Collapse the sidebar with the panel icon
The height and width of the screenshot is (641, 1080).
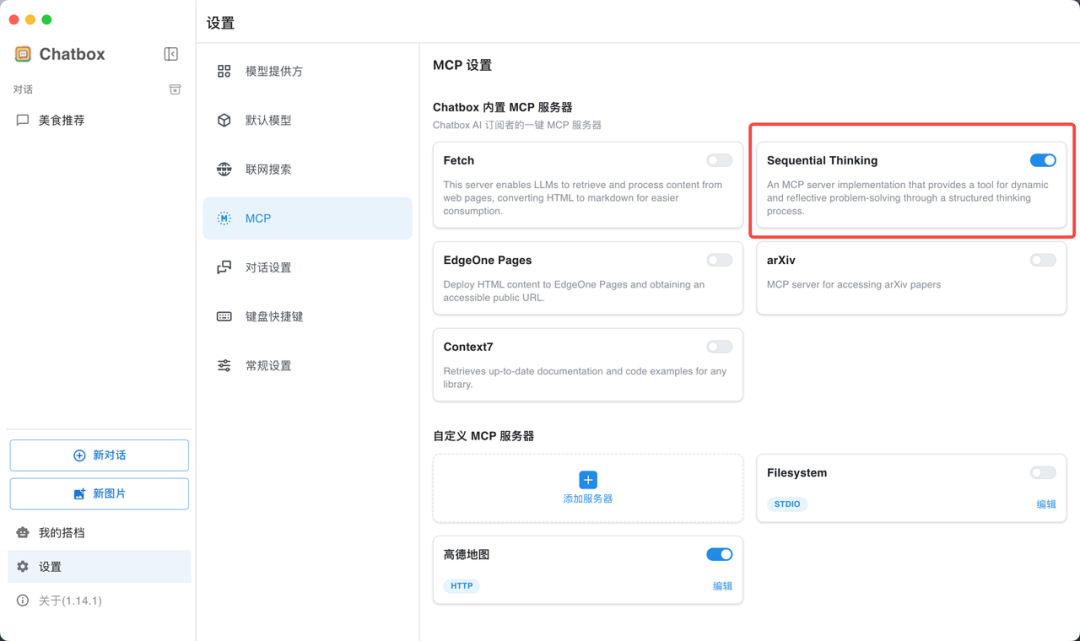[171, 54]
